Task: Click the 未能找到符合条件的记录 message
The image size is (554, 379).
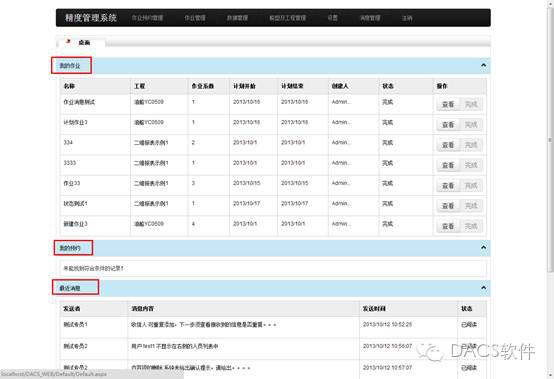Action: 93,268
